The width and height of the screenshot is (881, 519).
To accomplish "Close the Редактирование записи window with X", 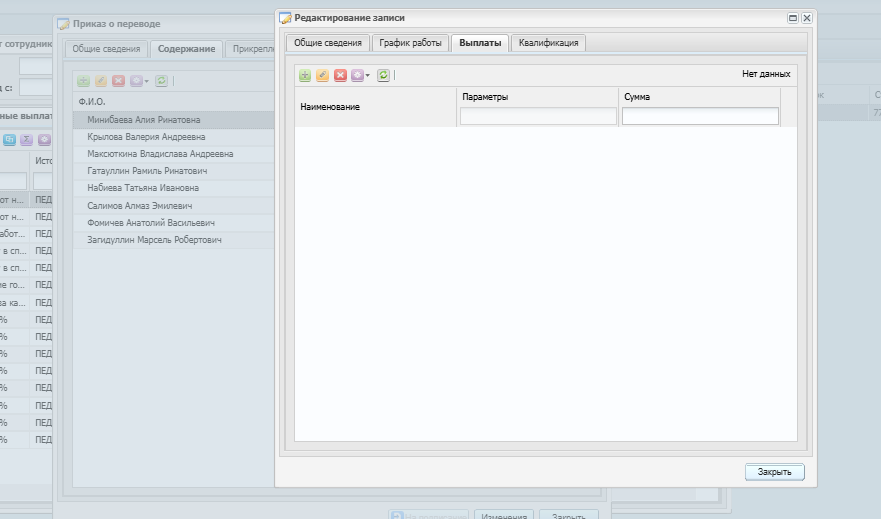I will 806,18.
